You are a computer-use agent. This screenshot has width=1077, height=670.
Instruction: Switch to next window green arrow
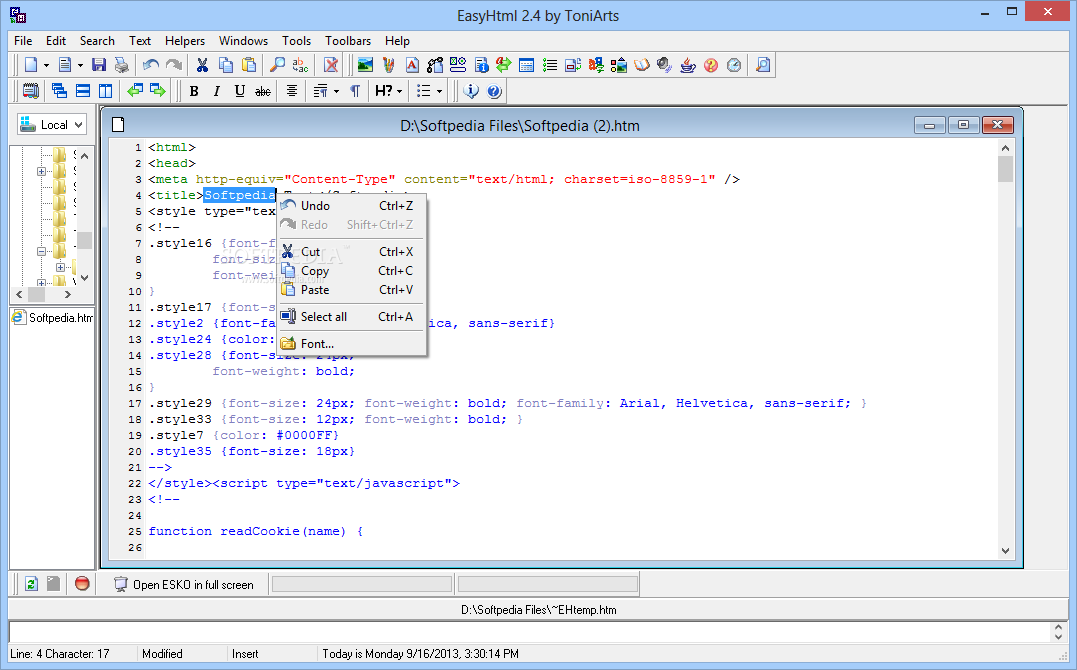click(x=158, y=91)
